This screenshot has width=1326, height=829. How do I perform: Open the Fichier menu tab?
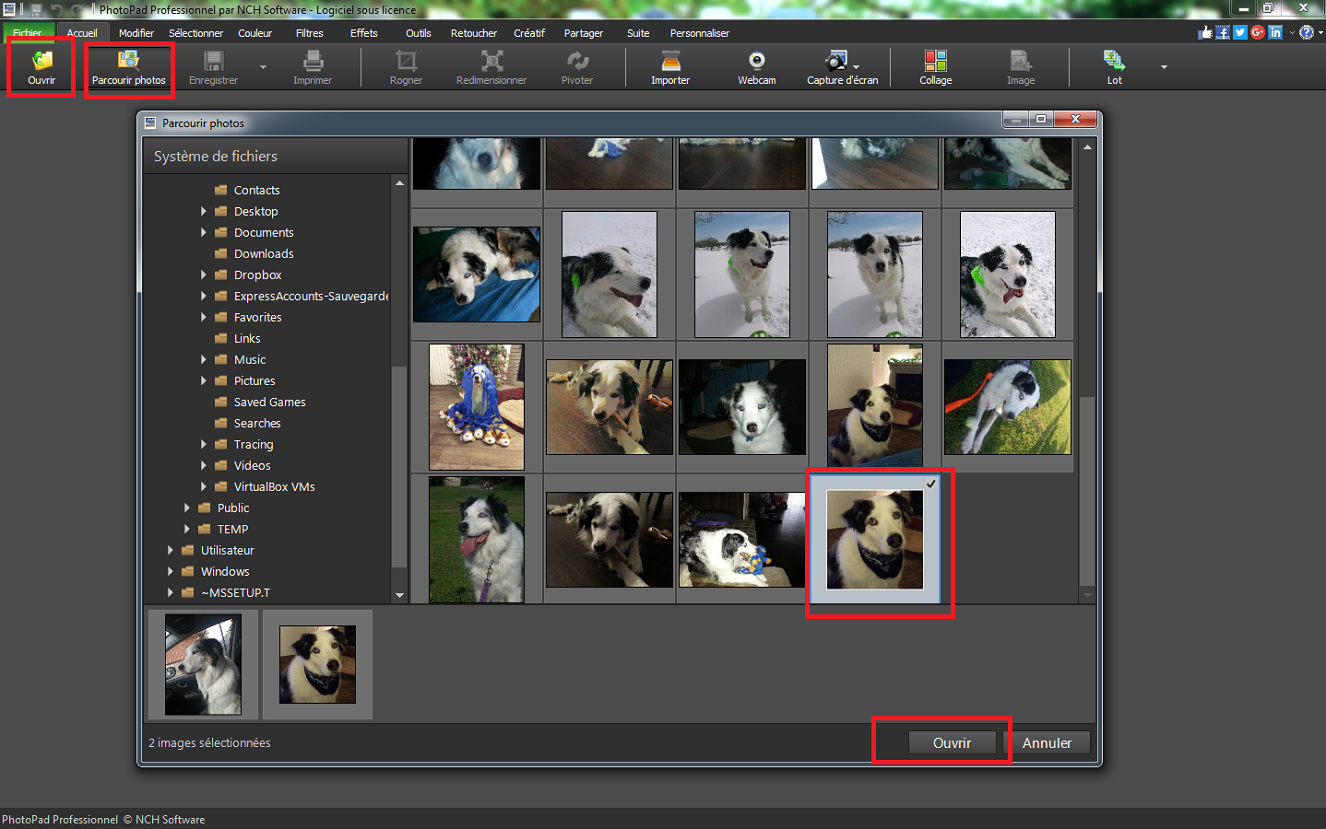[x=27, y=33]
